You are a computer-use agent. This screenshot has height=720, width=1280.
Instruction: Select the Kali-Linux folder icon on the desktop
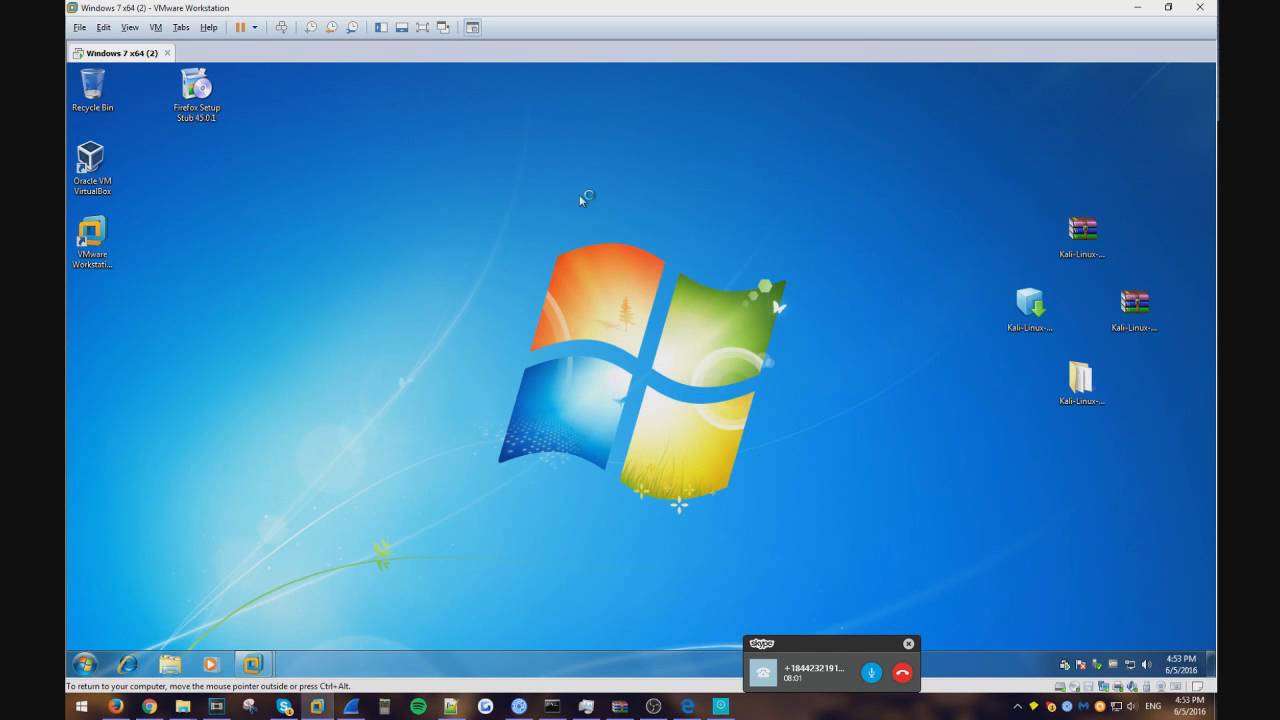(x=1081, y=383)
